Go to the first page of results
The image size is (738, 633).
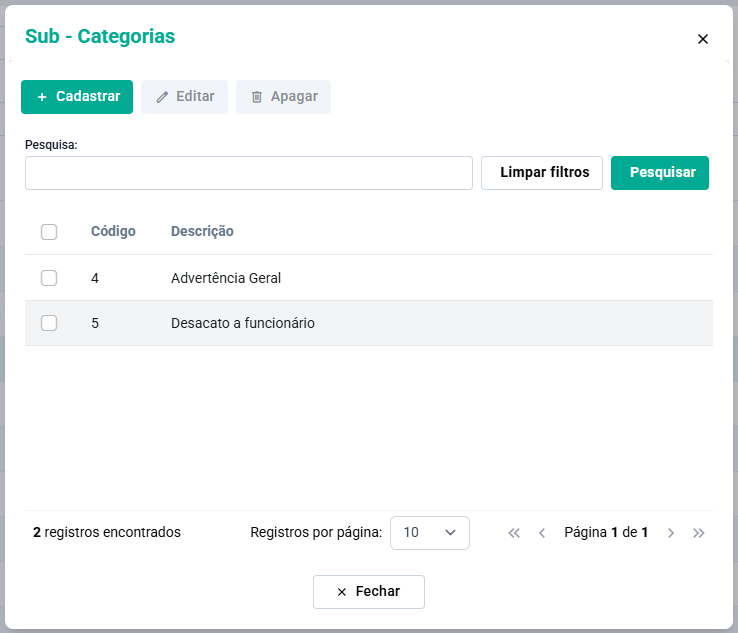tap(514, 533)
